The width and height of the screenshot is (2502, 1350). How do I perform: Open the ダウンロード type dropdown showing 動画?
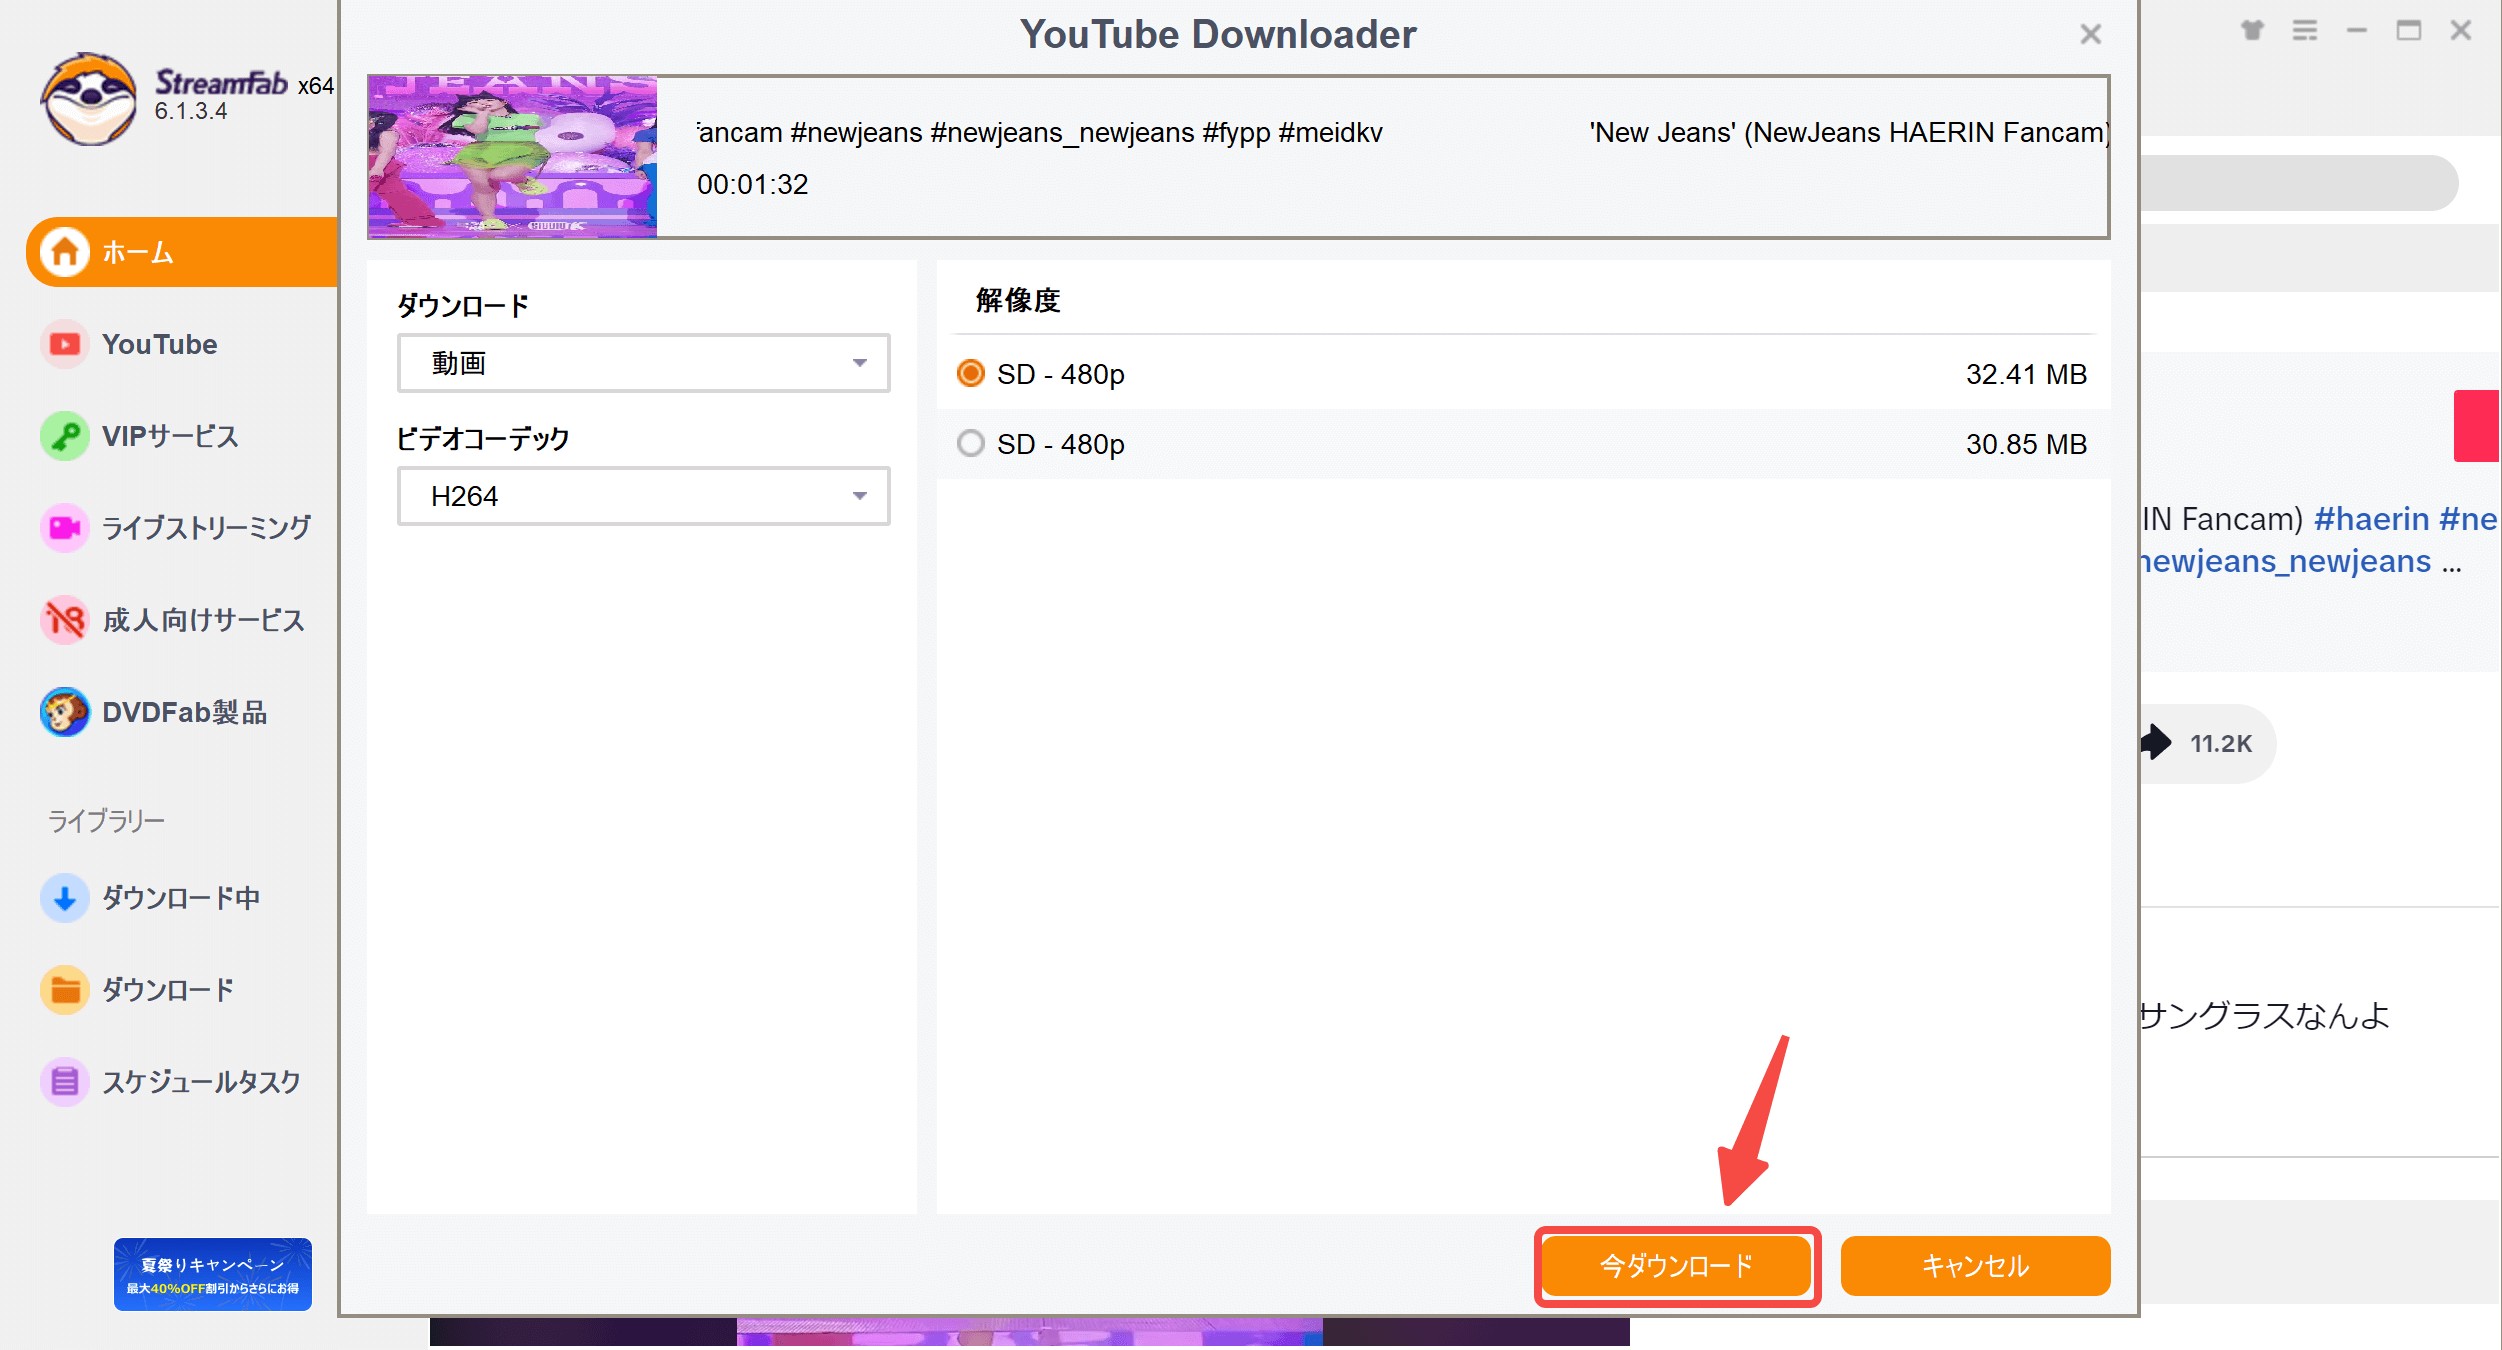(x=644, y=363)
